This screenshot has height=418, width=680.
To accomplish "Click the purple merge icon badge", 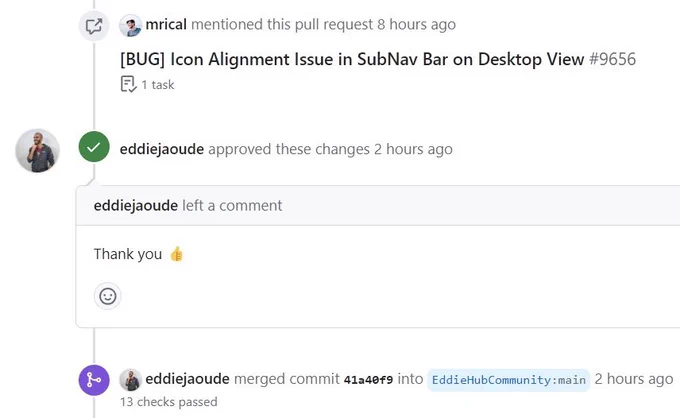I will pyautogui.click(x=94, y=380).
